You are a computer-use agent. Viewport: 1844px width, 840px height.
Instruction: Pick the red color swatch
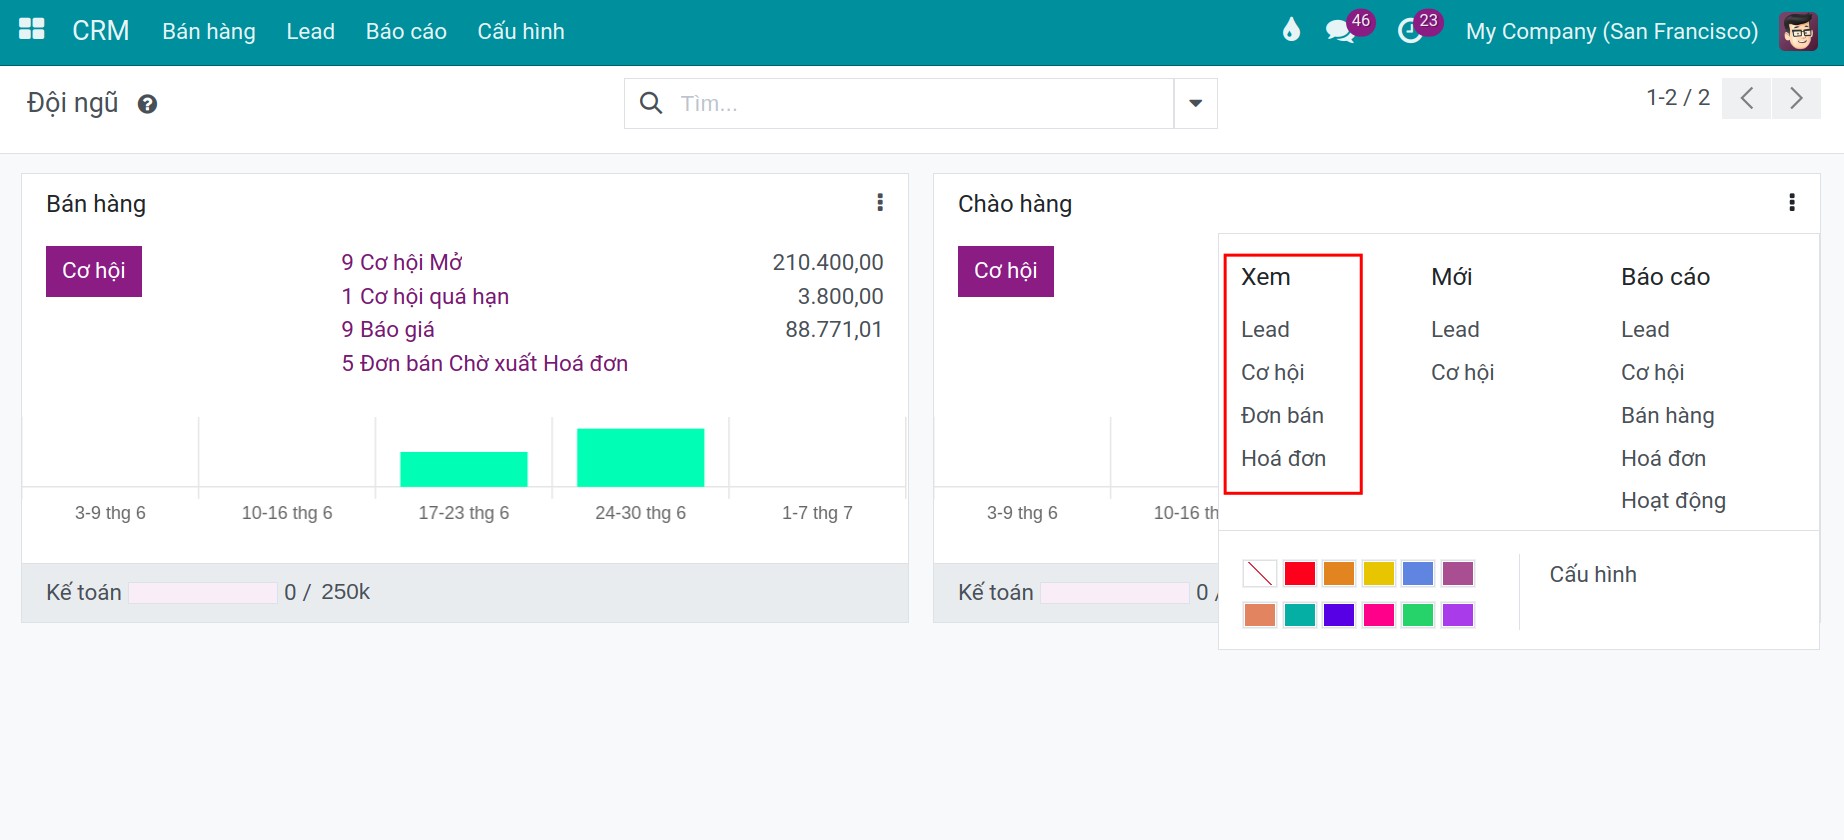1300,574
